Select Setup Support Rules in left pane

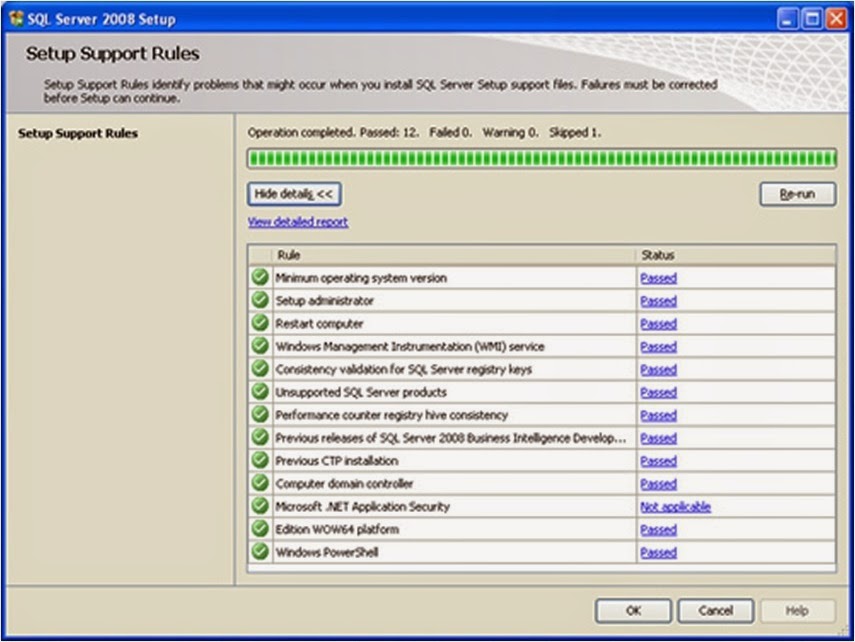coord(78,133)
